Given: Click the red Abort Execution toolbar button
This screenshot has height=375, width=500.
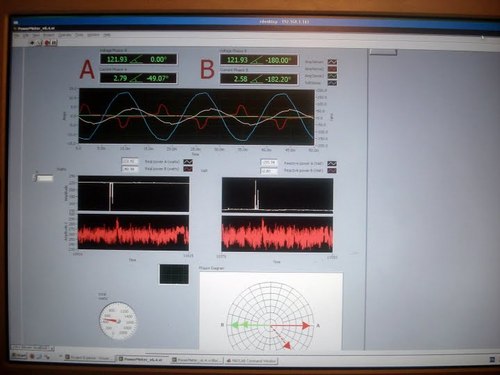Looking at the screenshot, I should tap(47, 43).
